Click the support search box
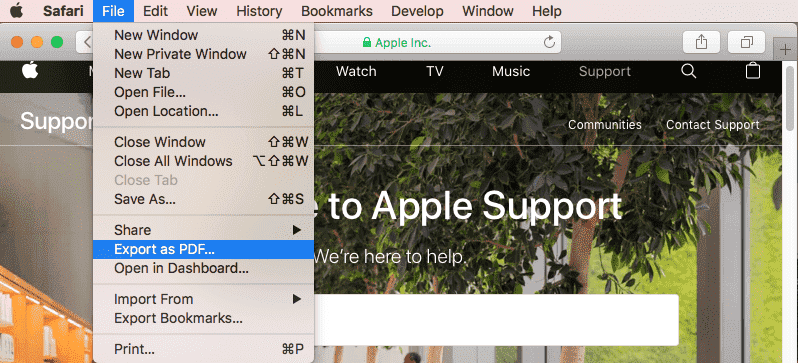The image size is (798, 363). (496, 320)
